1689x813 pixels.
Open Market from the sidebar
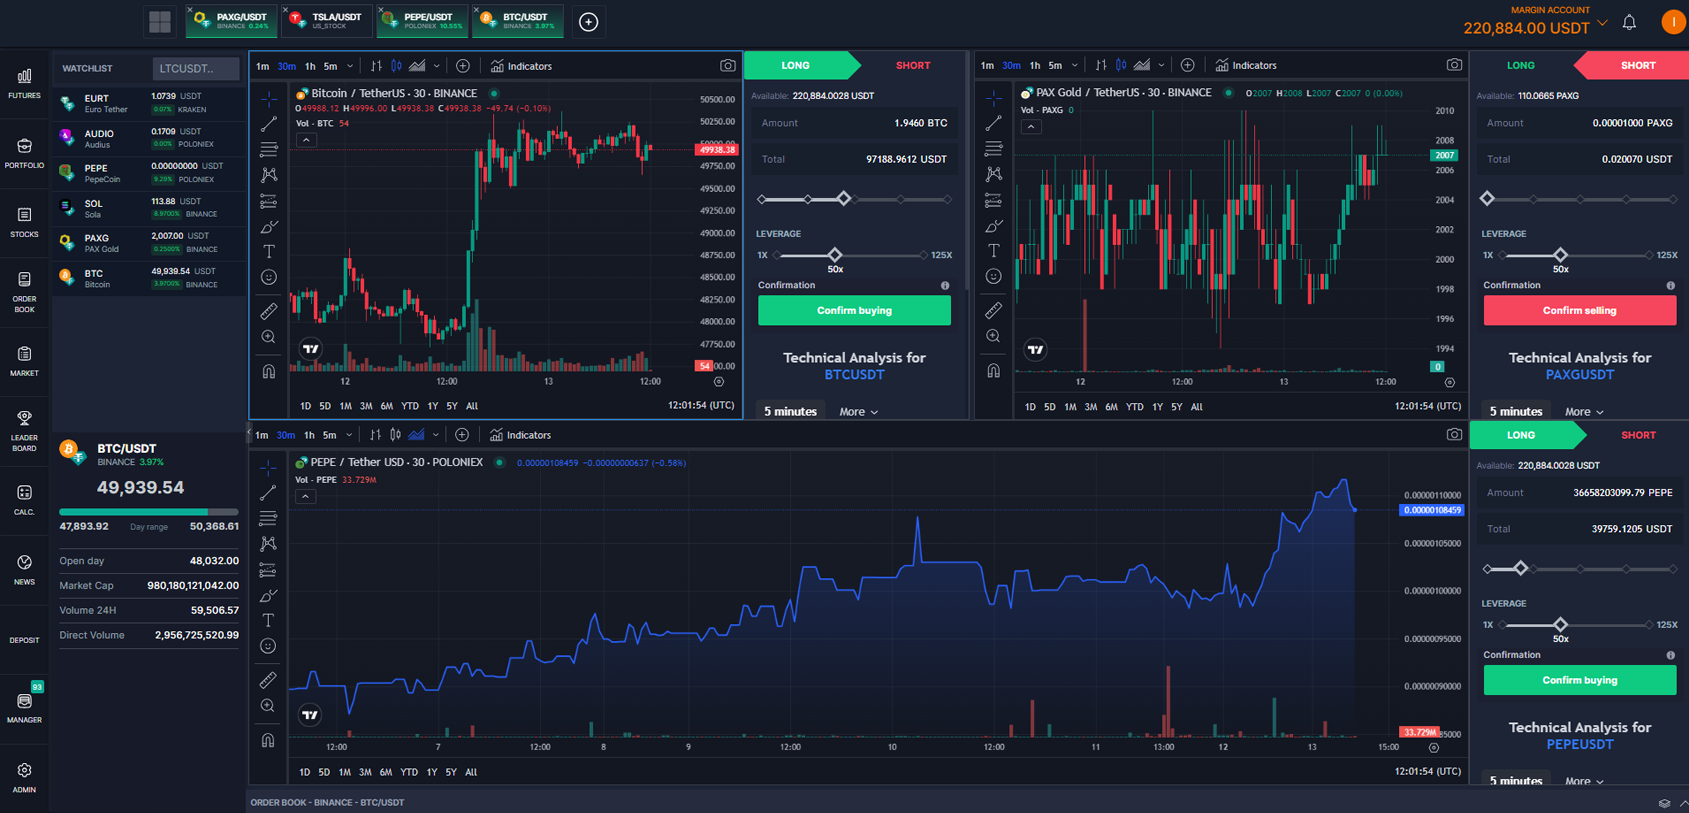(24, 361)
